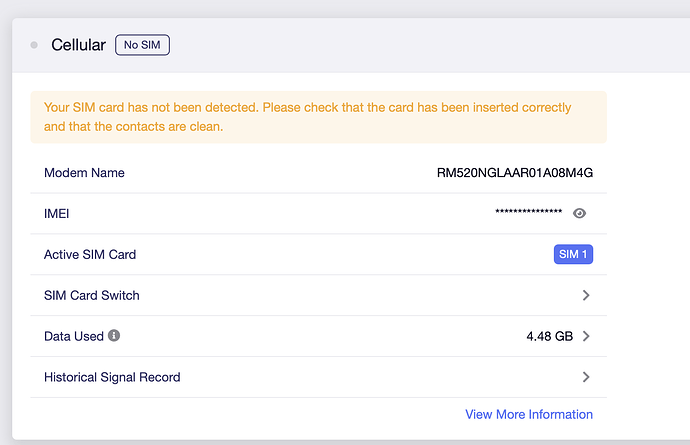Reveal the hidden IMEI with eye icon
Screen dimensions: 690x445
579,213
